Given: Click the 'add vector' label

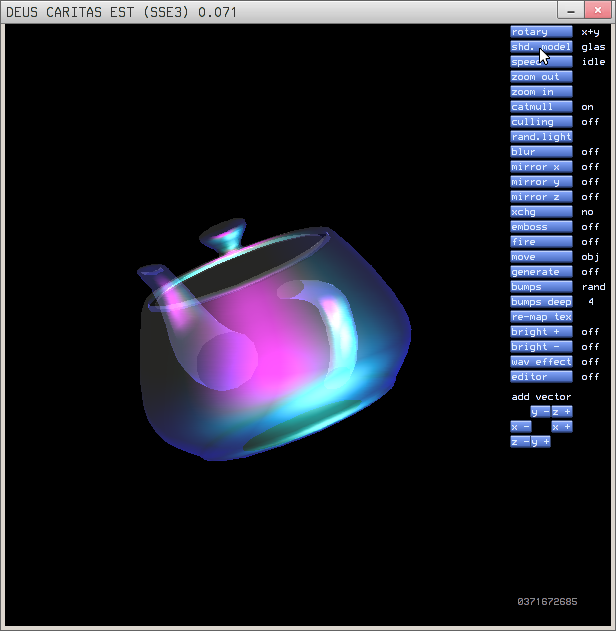Looking at the screenshot, I should (541, 397).
